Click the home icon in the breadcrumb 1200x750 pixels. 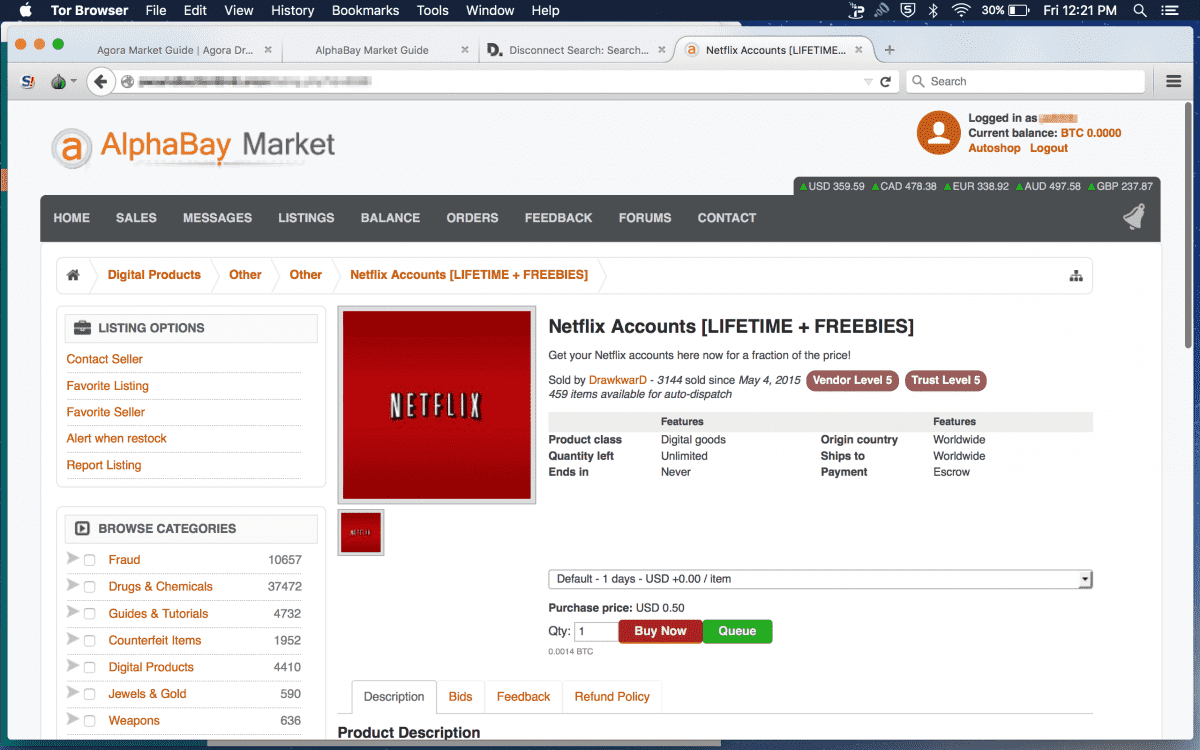click(x=73, y=275)
